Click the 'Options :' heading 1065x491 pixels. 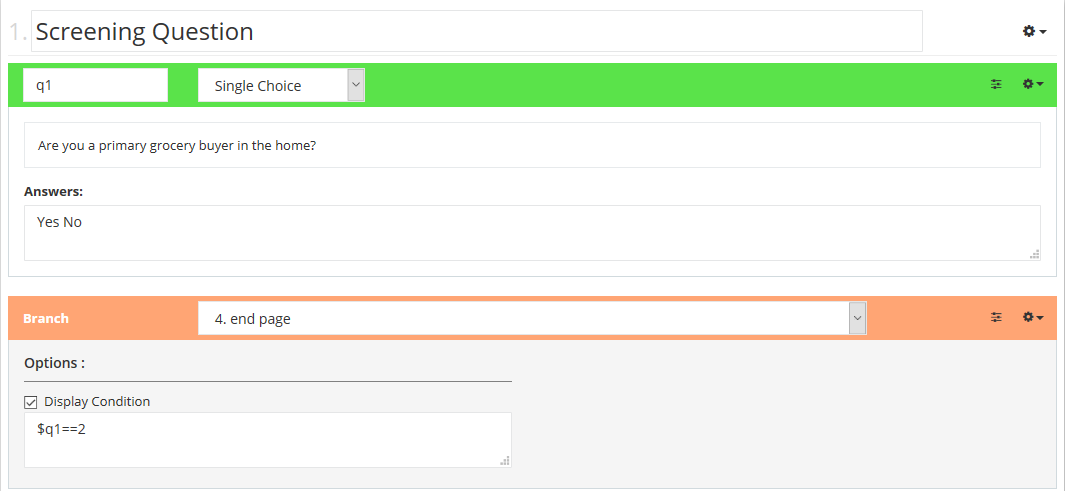(54, 363)
